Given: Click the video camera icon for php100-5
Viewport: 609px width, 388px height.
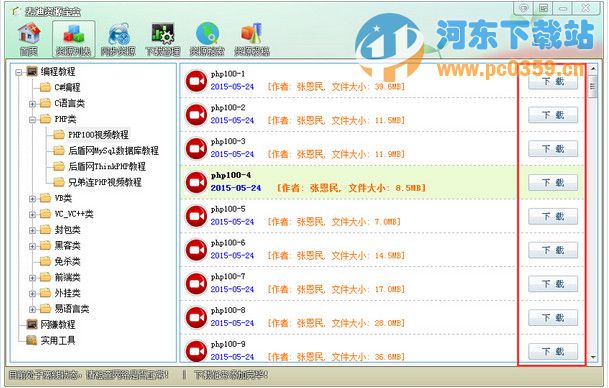Looking at the screenshot, I should click(196, 216).
